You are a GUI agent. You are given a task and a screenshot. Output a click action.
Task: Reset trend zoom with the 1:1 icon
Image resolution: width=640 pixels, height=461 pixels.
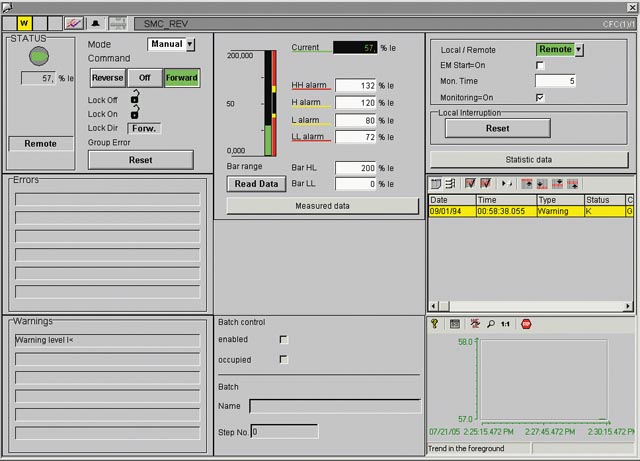(x=506, y=324)
